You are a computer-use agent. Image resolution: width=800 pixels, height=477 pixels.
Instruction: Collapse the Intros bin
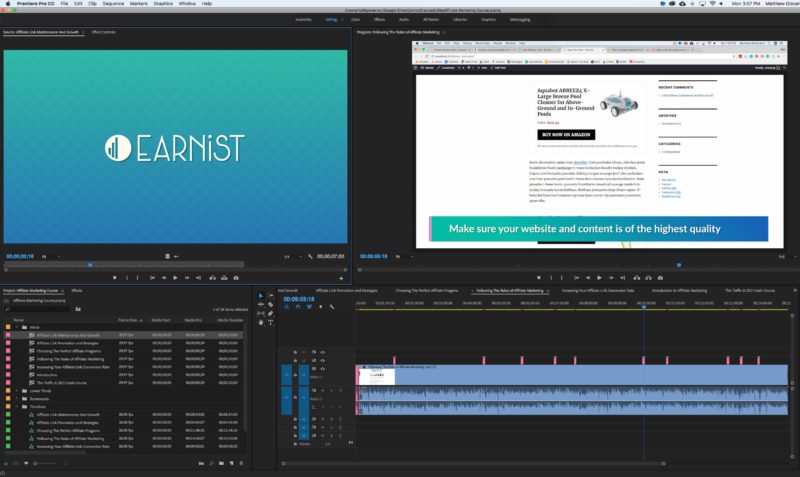17,327
